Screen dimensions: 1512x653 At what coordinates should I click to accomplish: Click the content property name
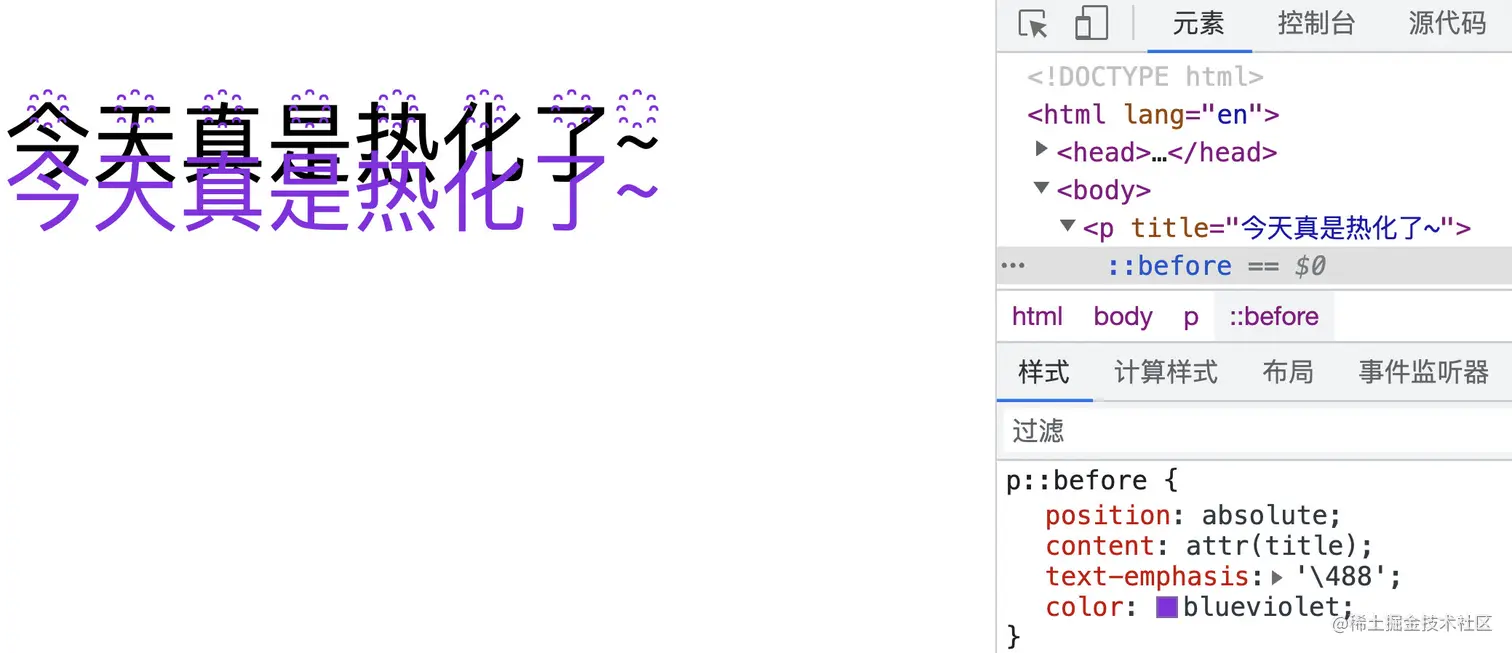1100,546
